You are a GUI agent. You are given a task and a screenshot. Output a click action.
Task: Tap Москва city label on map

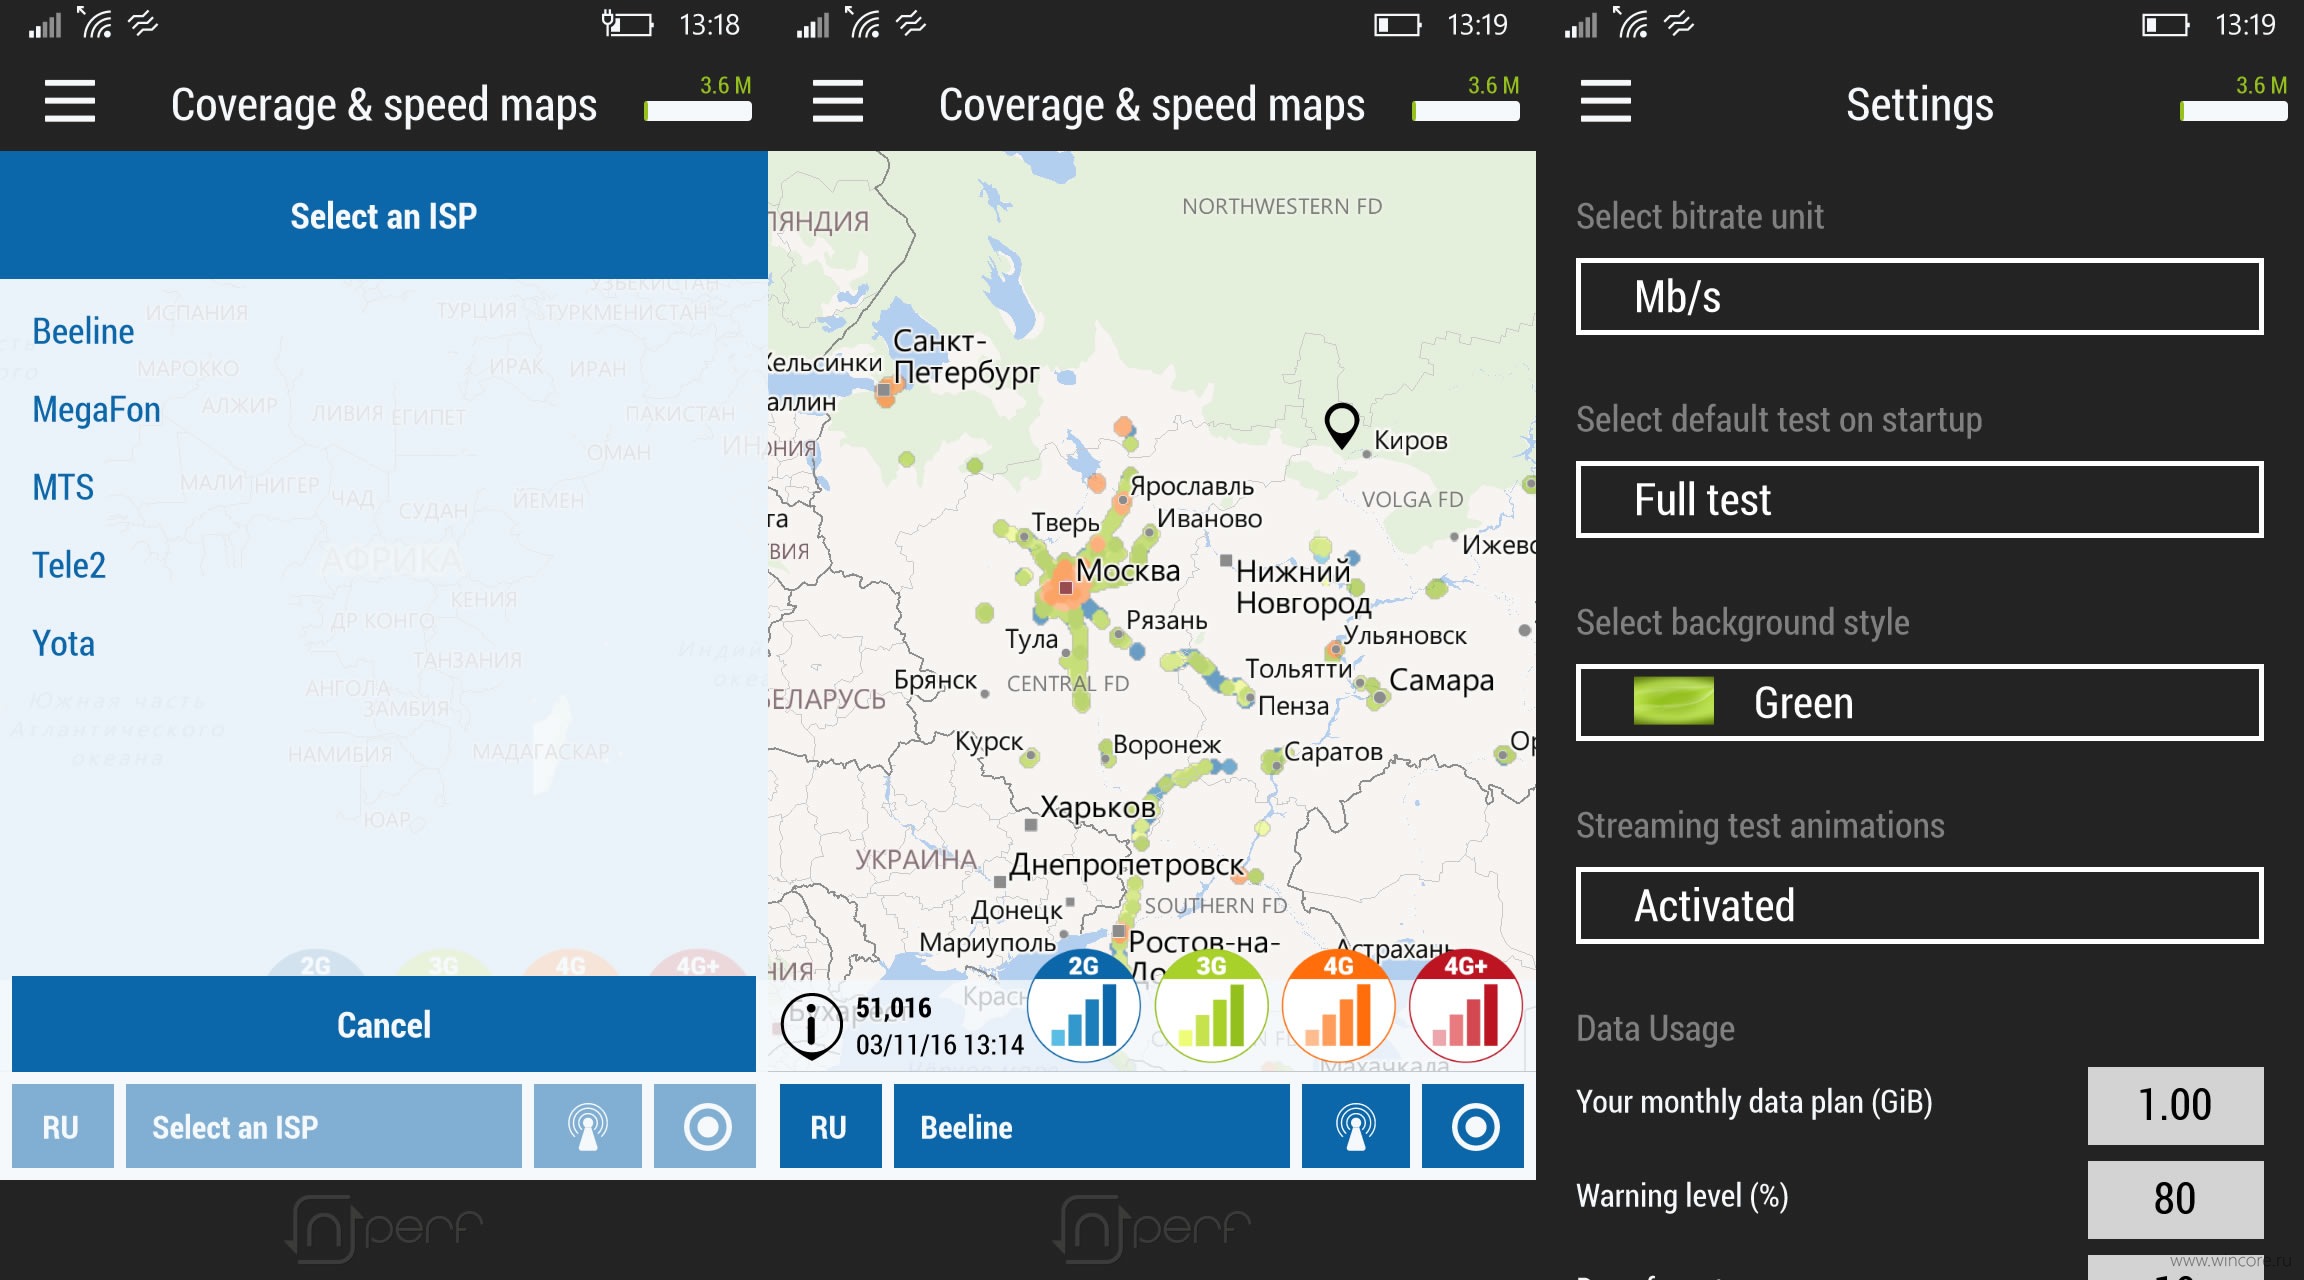(x=1128, y=571)
